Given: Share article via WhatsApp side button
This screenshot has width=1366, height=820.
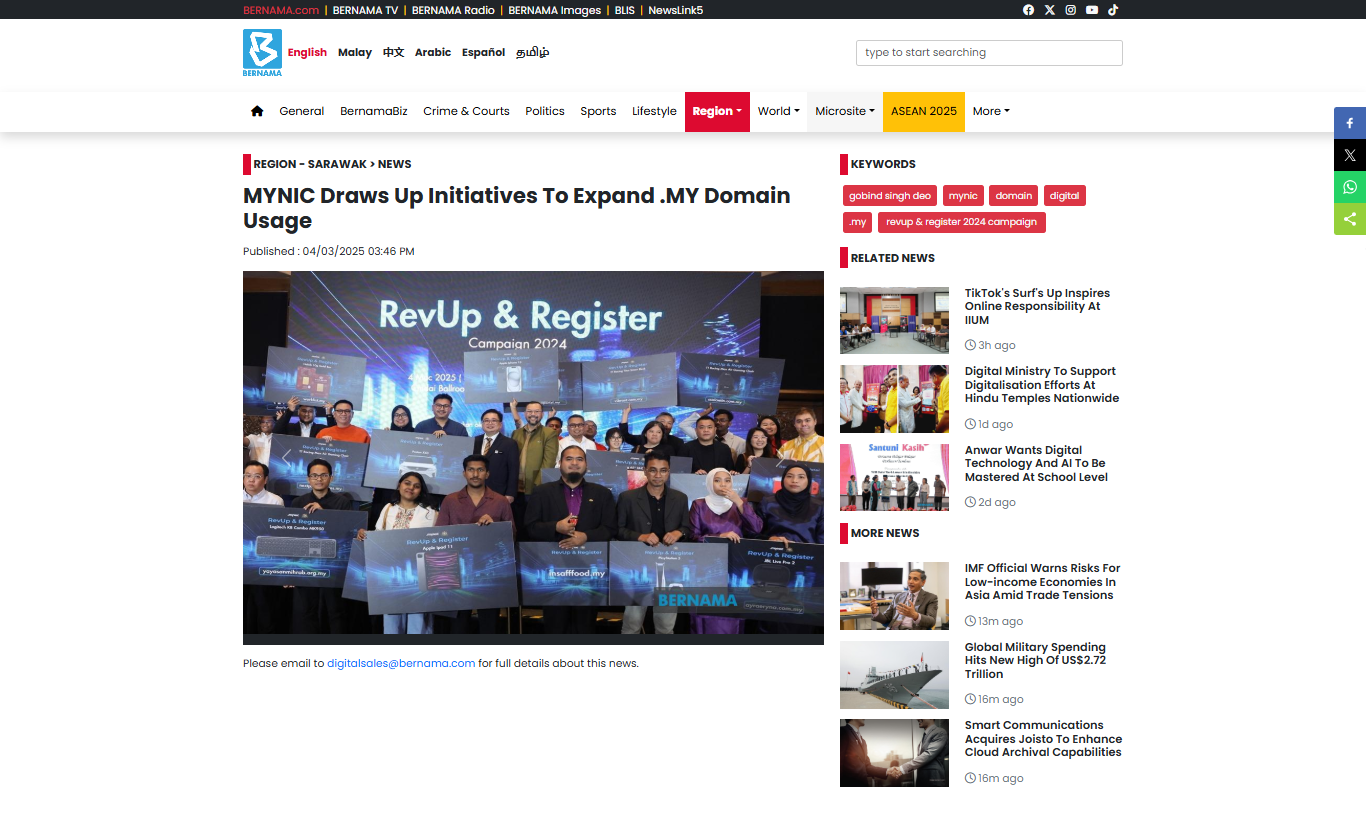Looking at the screenshot, I should pos(1349,187).
